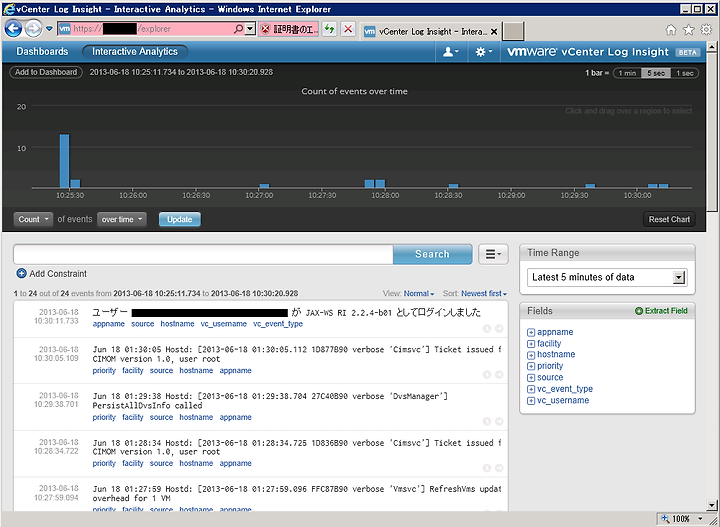Viewport: 720px width, 527px height.
Task: Click the certificate error shield icon
Action: (265, 29)
